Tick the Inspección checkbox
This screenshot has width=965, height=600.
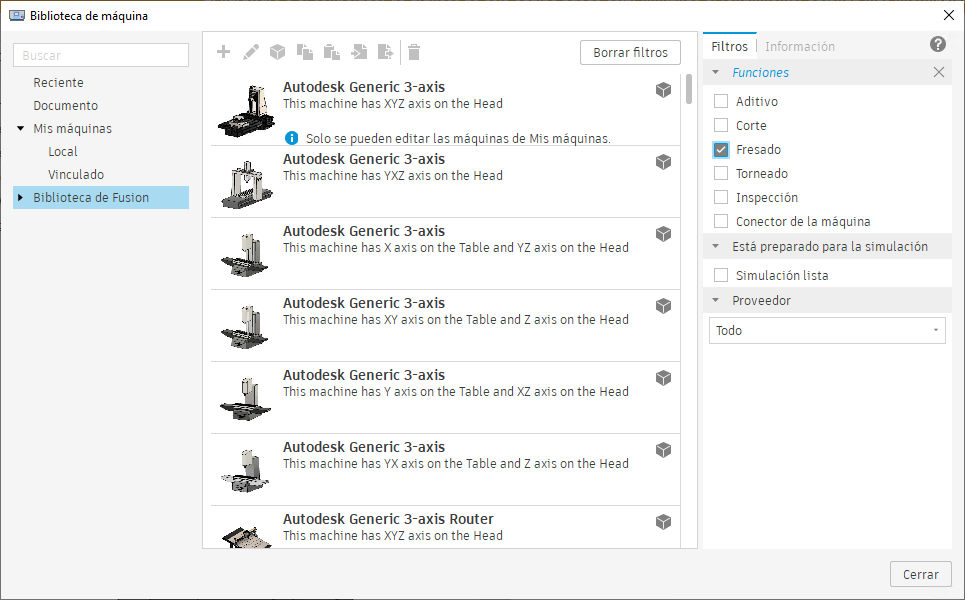(x=721, y=197)
